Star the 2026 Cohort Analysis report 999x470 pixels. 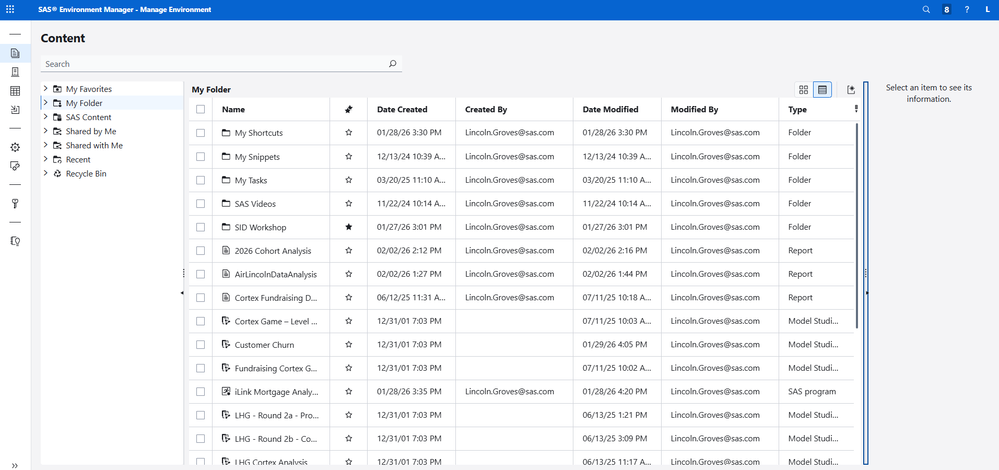(349, 251)
